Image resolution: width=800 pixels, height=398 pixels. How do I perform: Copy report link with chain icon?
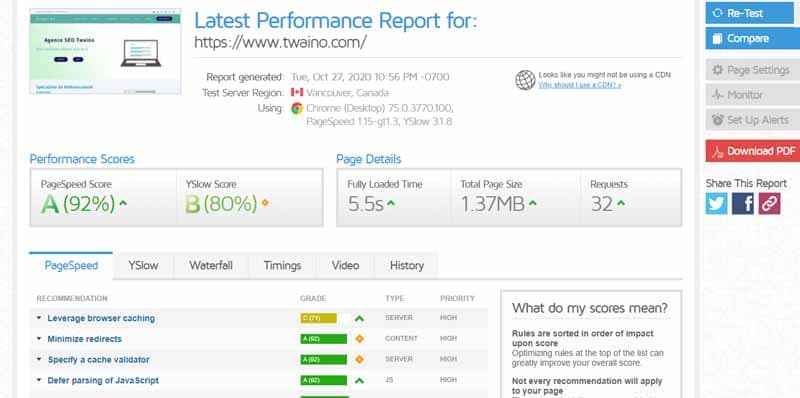tap(769, 204)
